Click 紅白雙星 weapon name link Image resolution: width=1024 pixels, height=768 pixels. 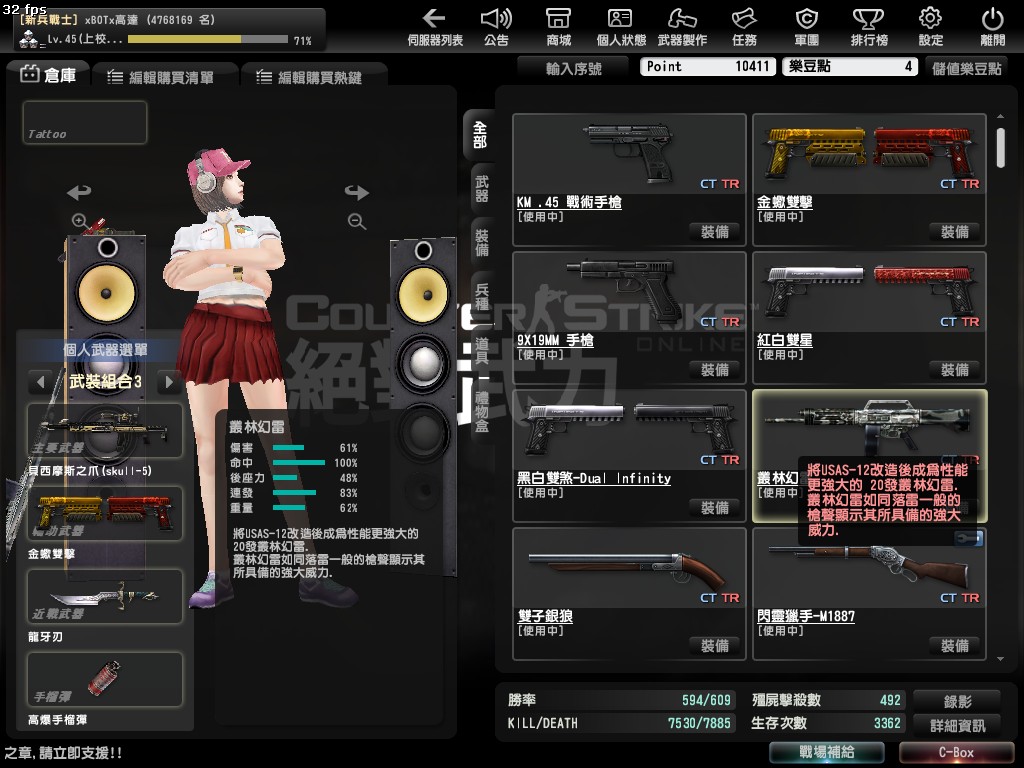[x=784, y=340]
